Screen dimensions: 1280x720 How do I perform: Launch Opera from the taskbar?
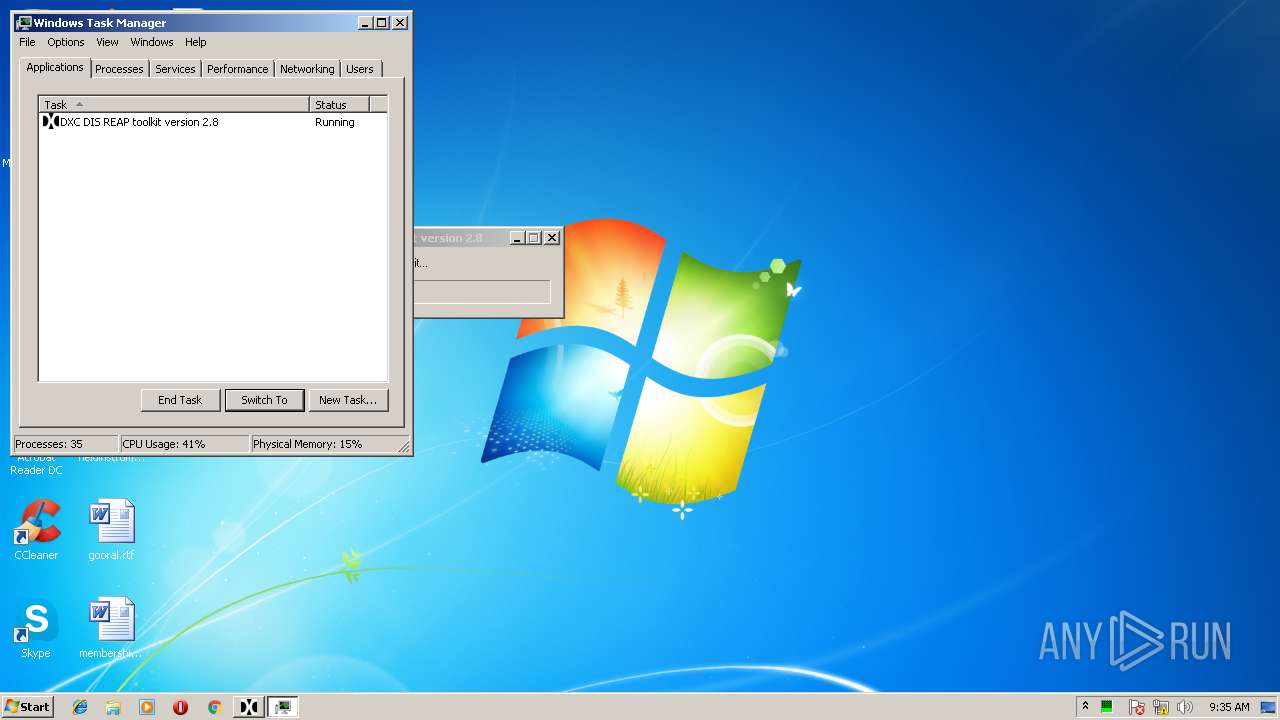(180, 707)
